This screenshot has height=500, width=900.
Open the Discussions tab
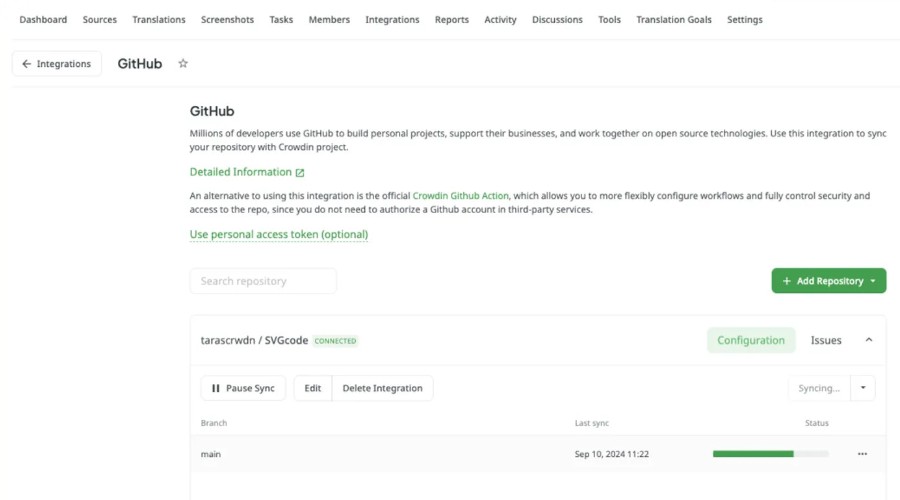(x=557, y=20)
